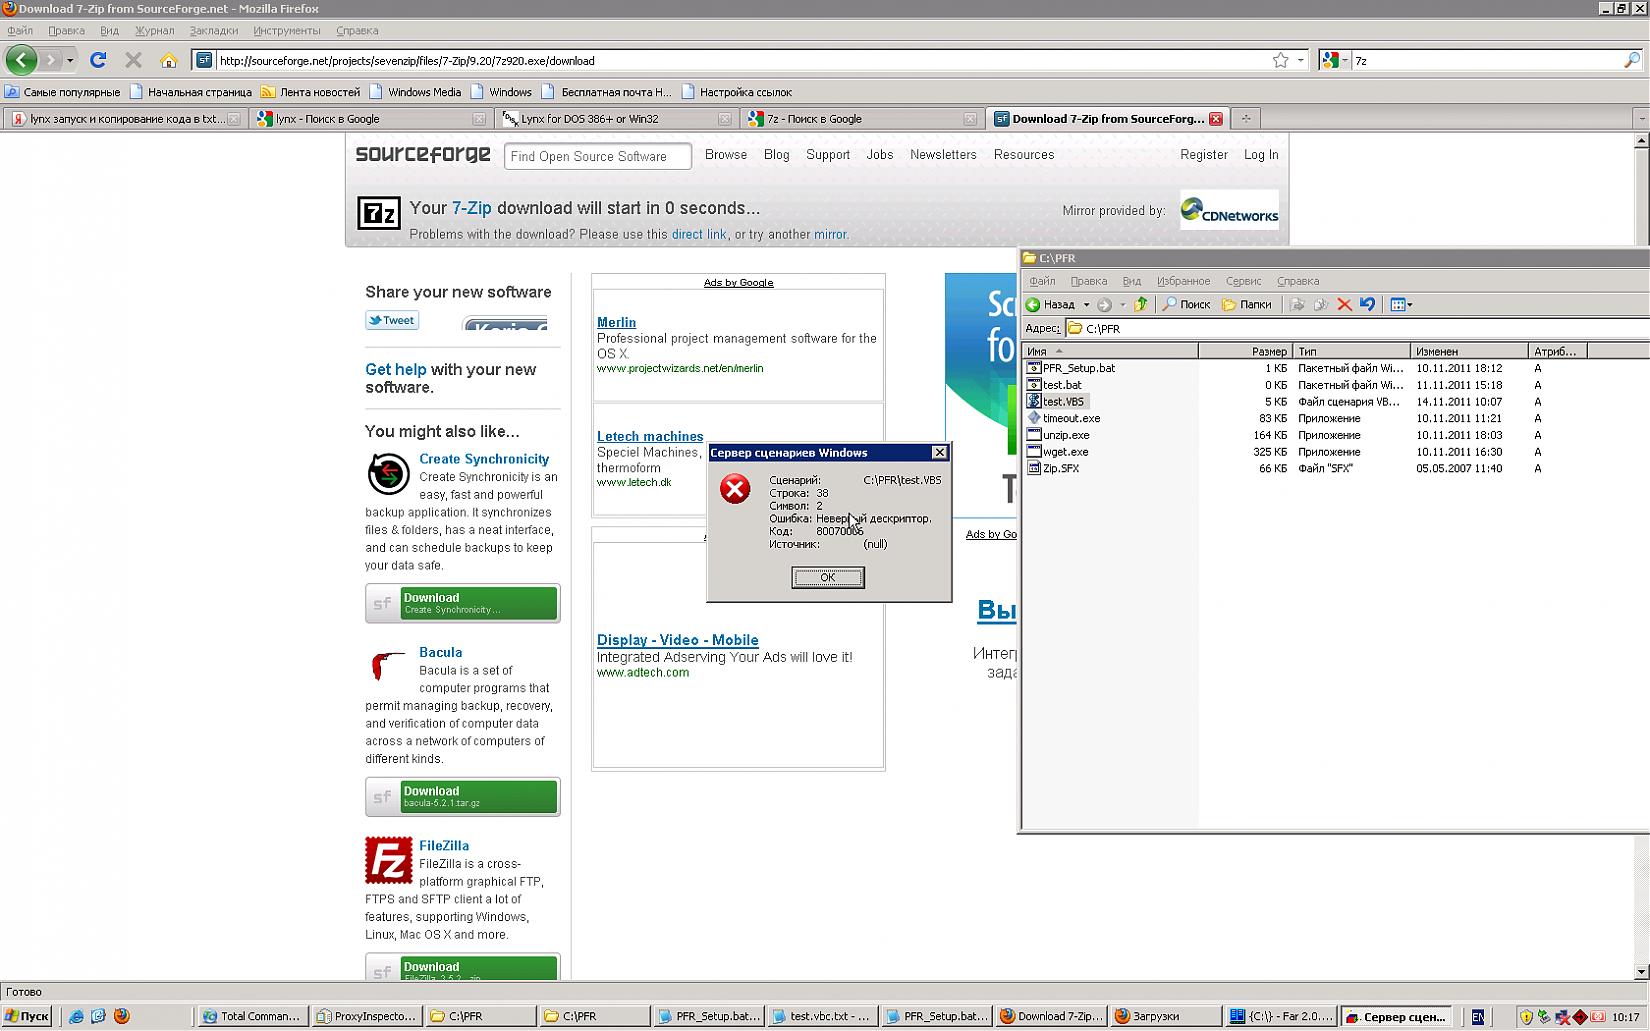This screenshot has height=1031, width=1650.
Task: Click the Stop loading icon
Action: tap(133, 60)
